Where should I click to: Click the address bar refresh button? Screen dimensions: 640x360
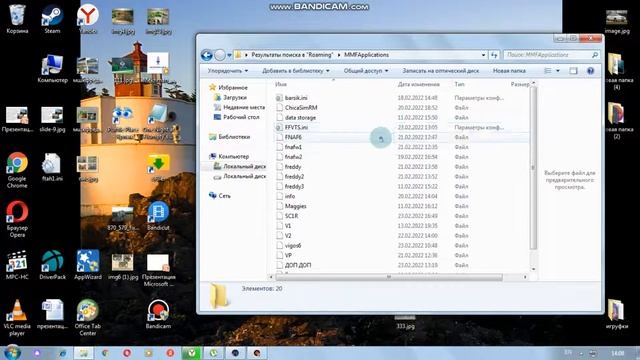tap(494, 55)
